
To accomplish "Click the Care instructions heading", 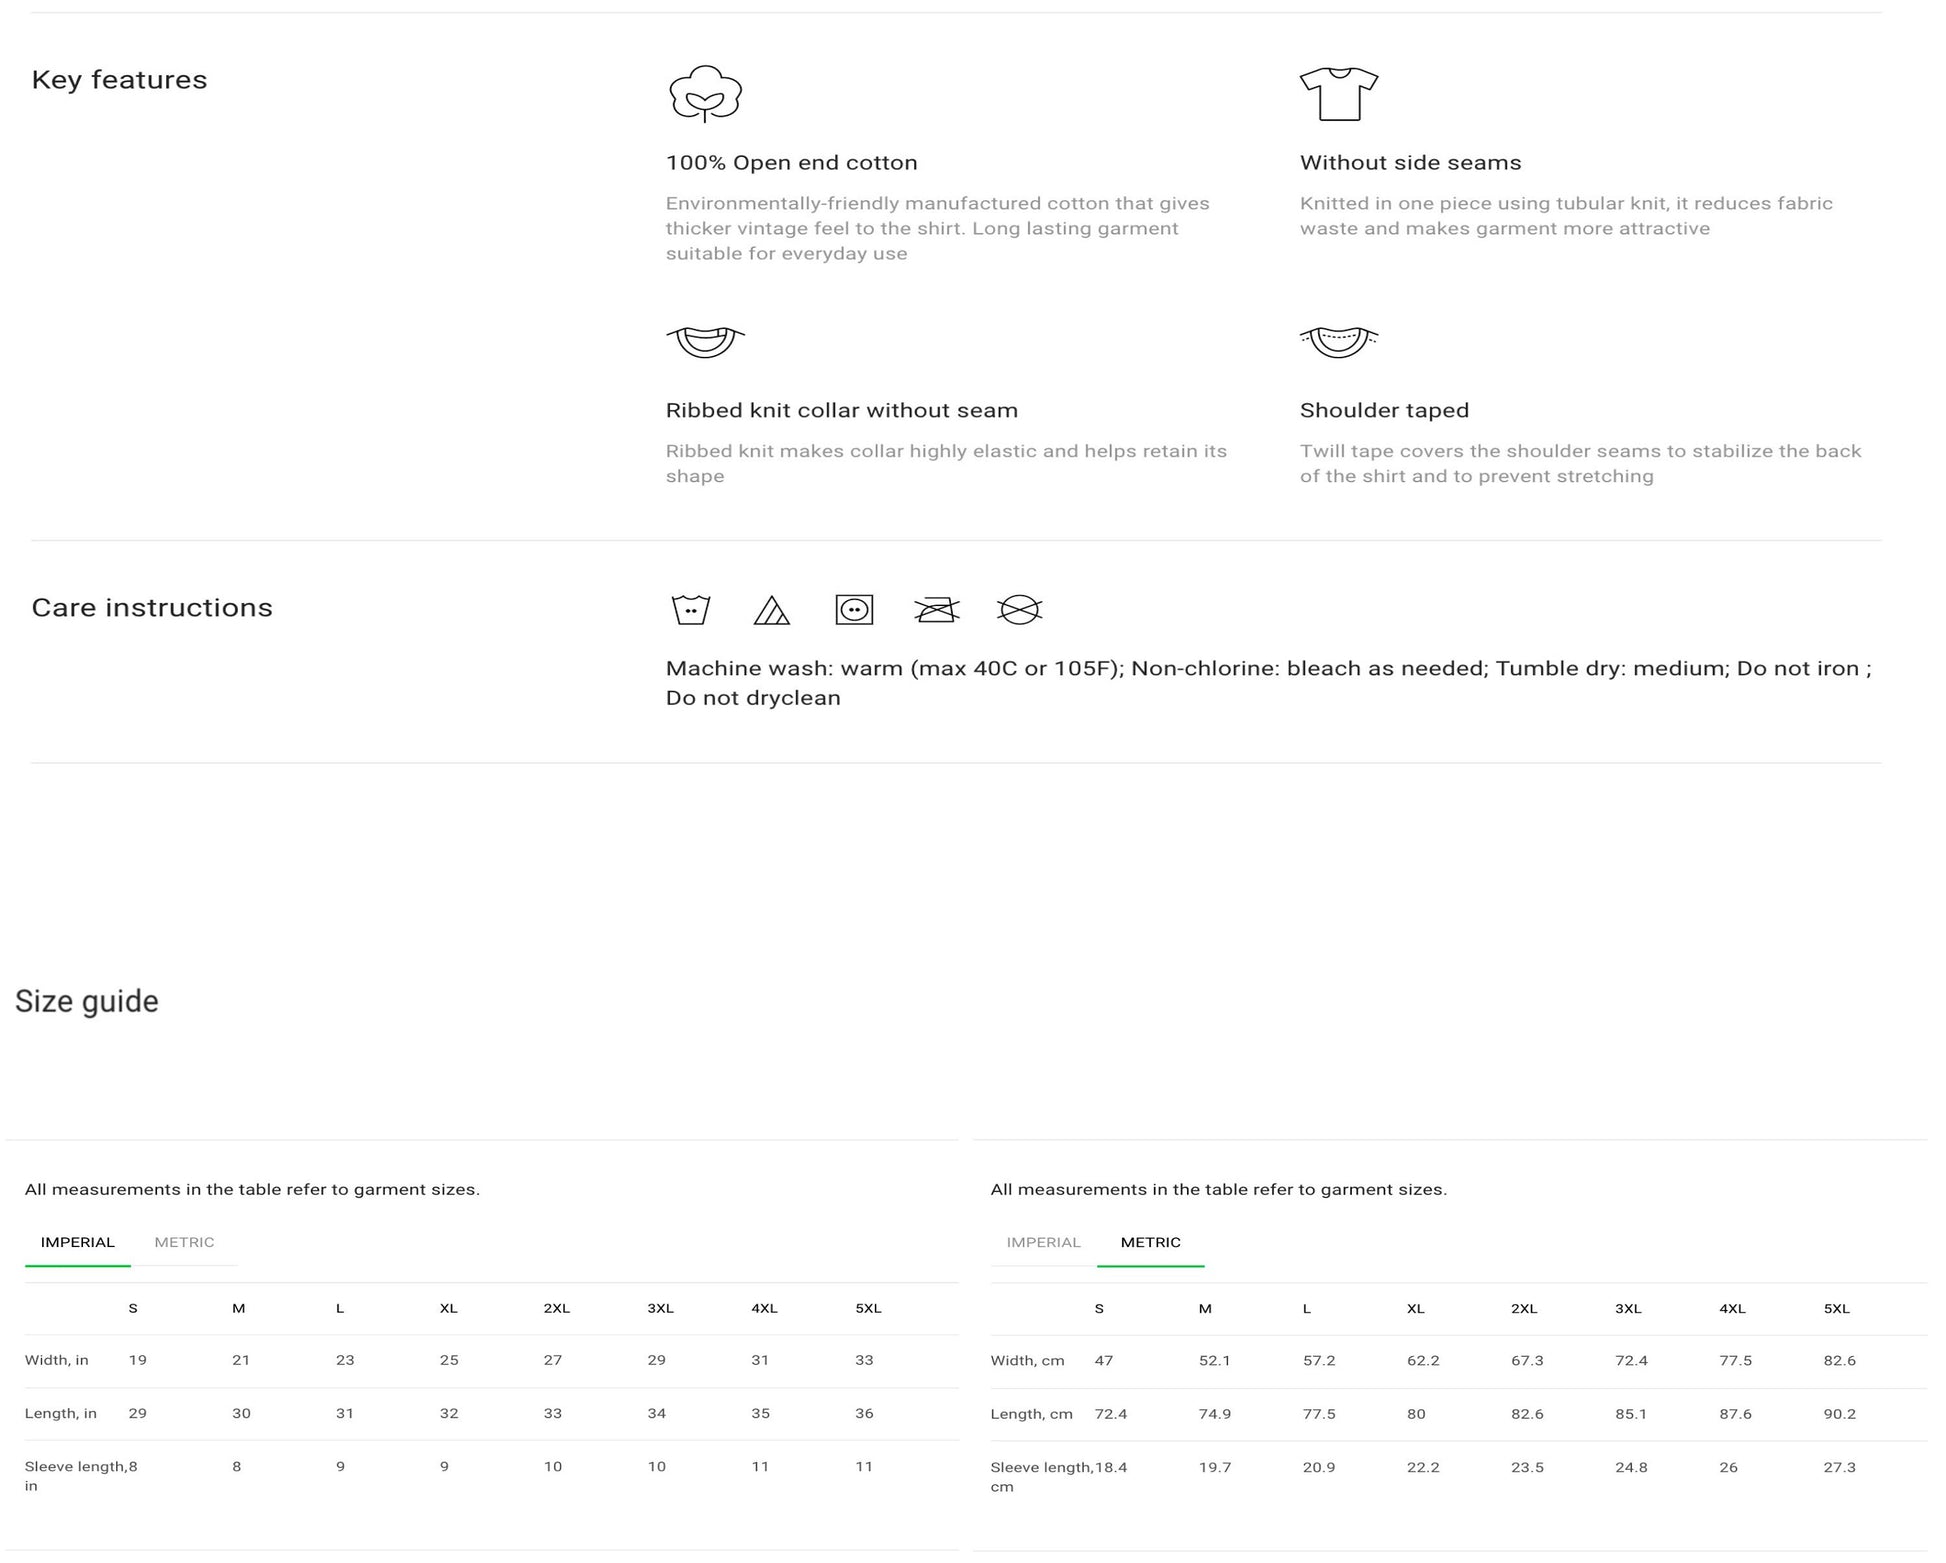I will click(152, 607).
